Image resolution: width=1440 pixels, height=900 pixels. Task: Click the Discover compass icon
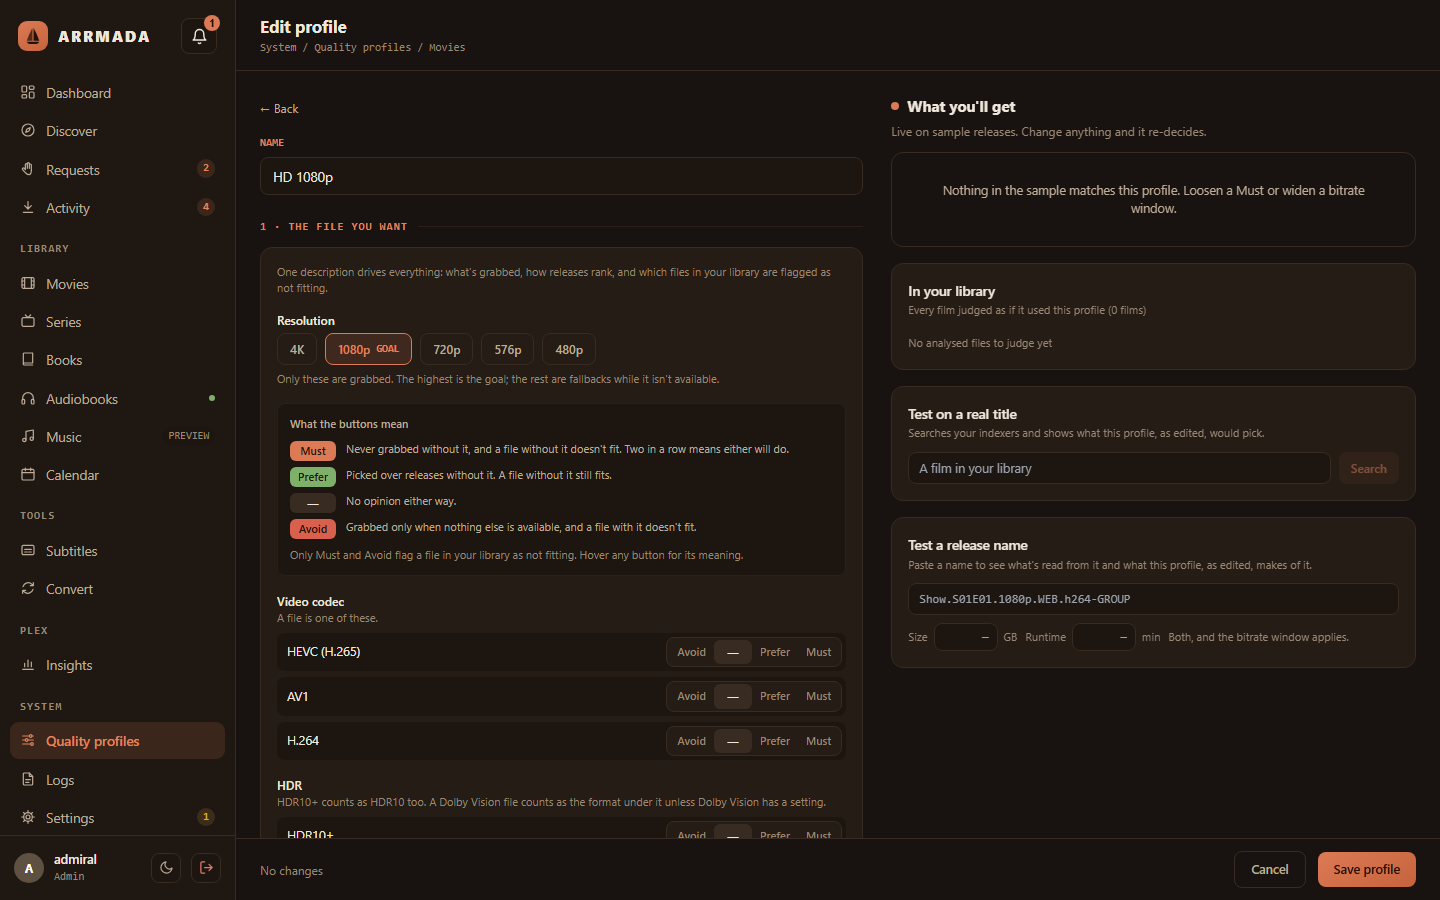(x=28, y=131)
